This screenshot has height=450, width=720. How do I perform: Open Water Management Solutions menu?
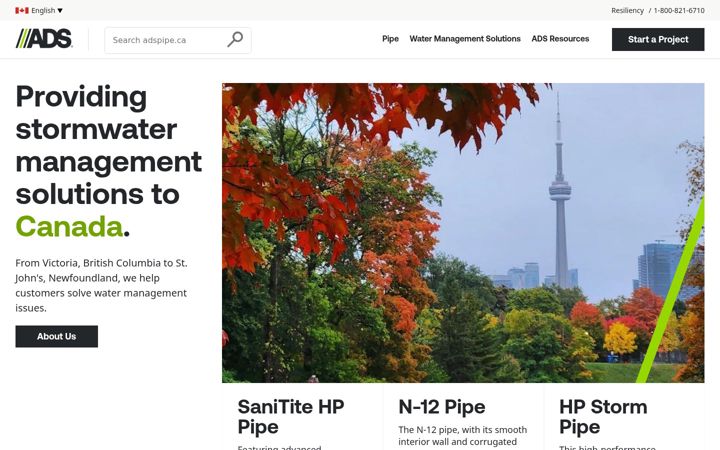pos(465,39)
